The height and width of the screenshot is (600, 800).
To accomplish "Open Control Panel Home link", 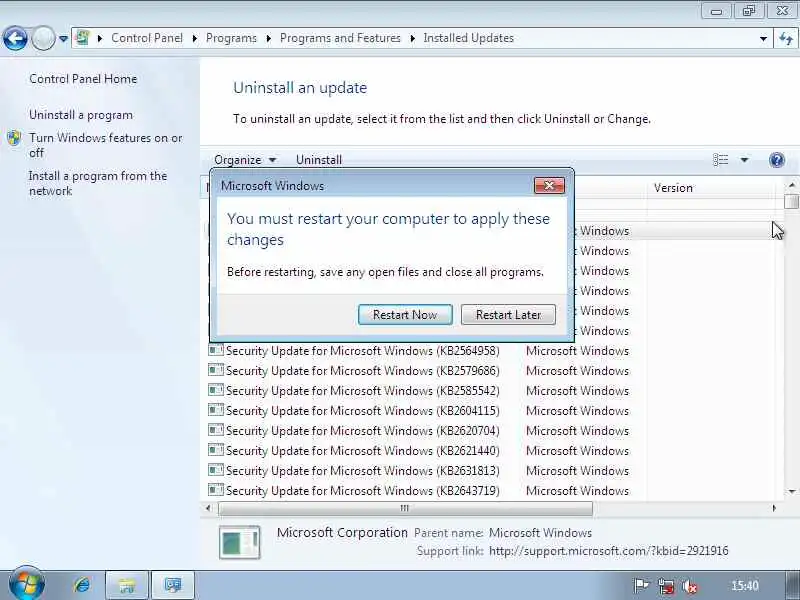I will pyautogui.click(x=83, y=79).
